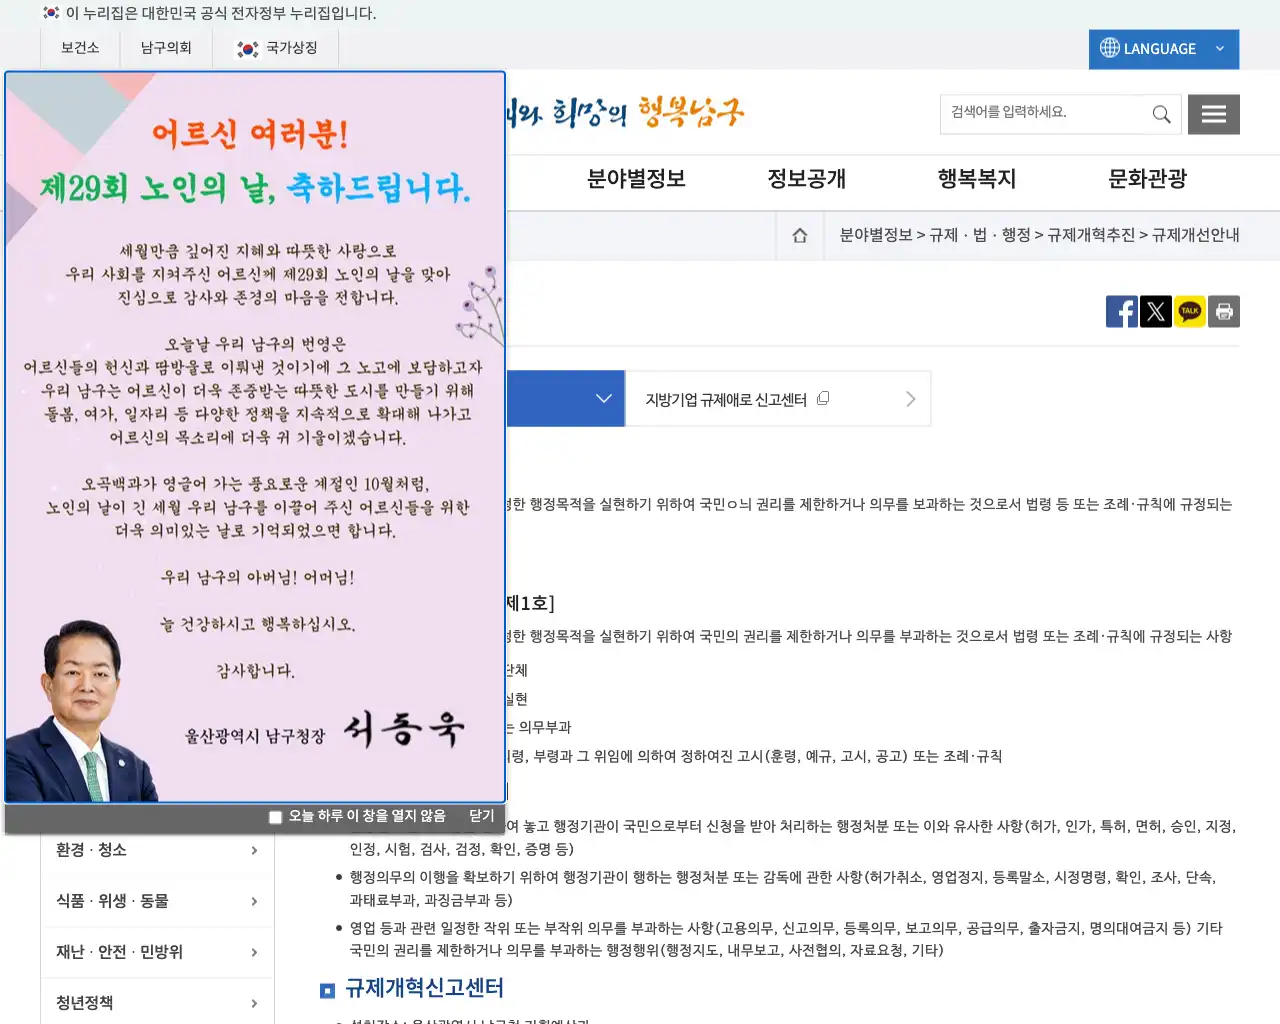Viewport: 1280px width, 1024px height.
Task: Go to home via breadcrumb house icon
Action: tap(800, 235)
